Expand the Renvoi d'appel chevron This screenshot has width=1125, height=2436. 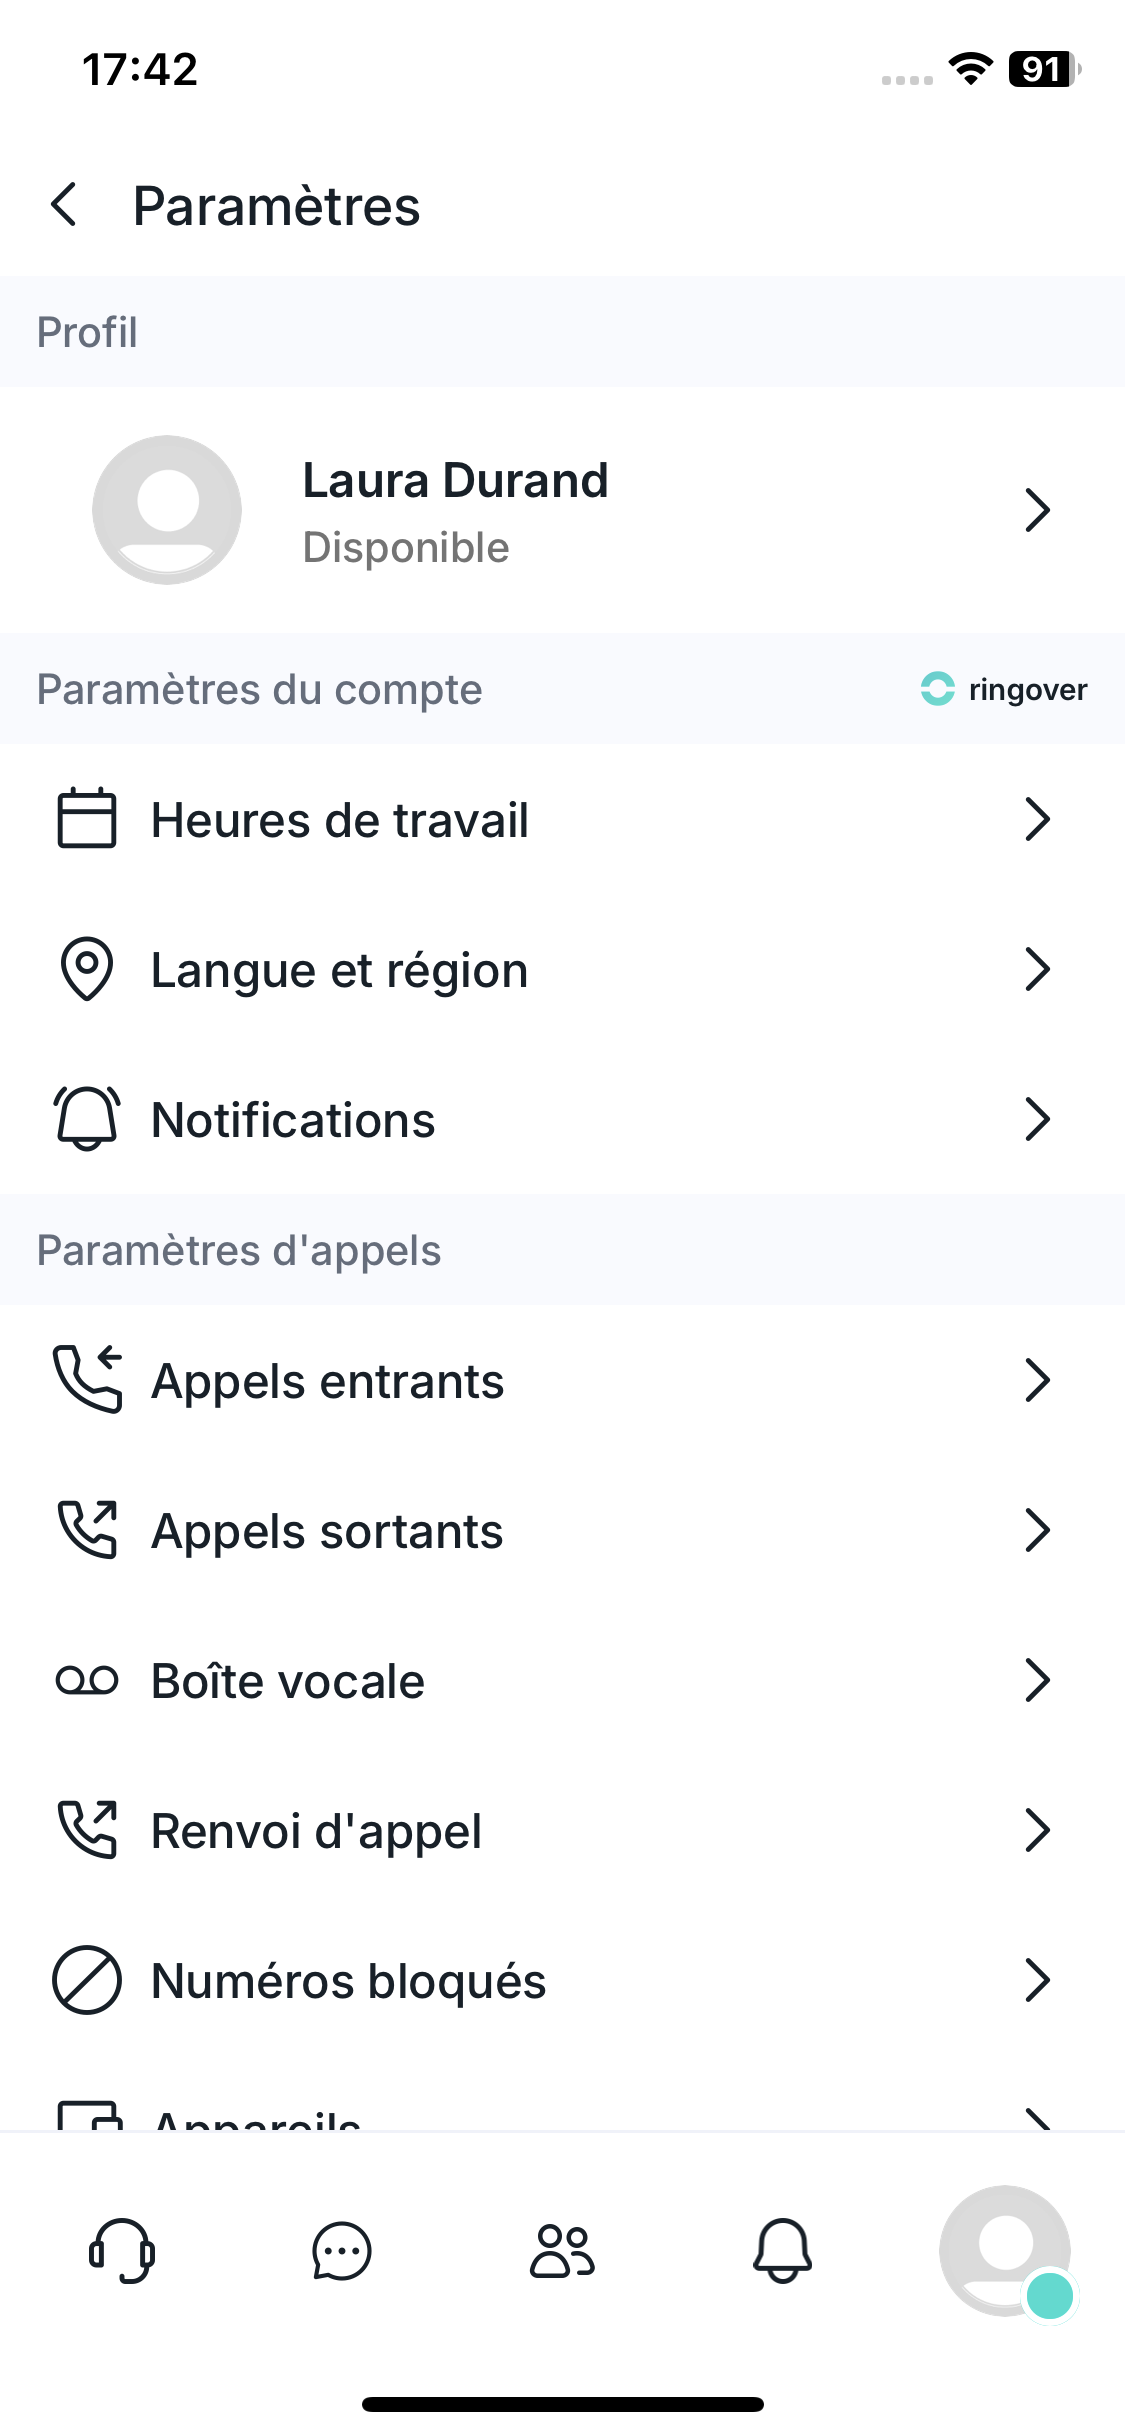tap(1037, 1830)
